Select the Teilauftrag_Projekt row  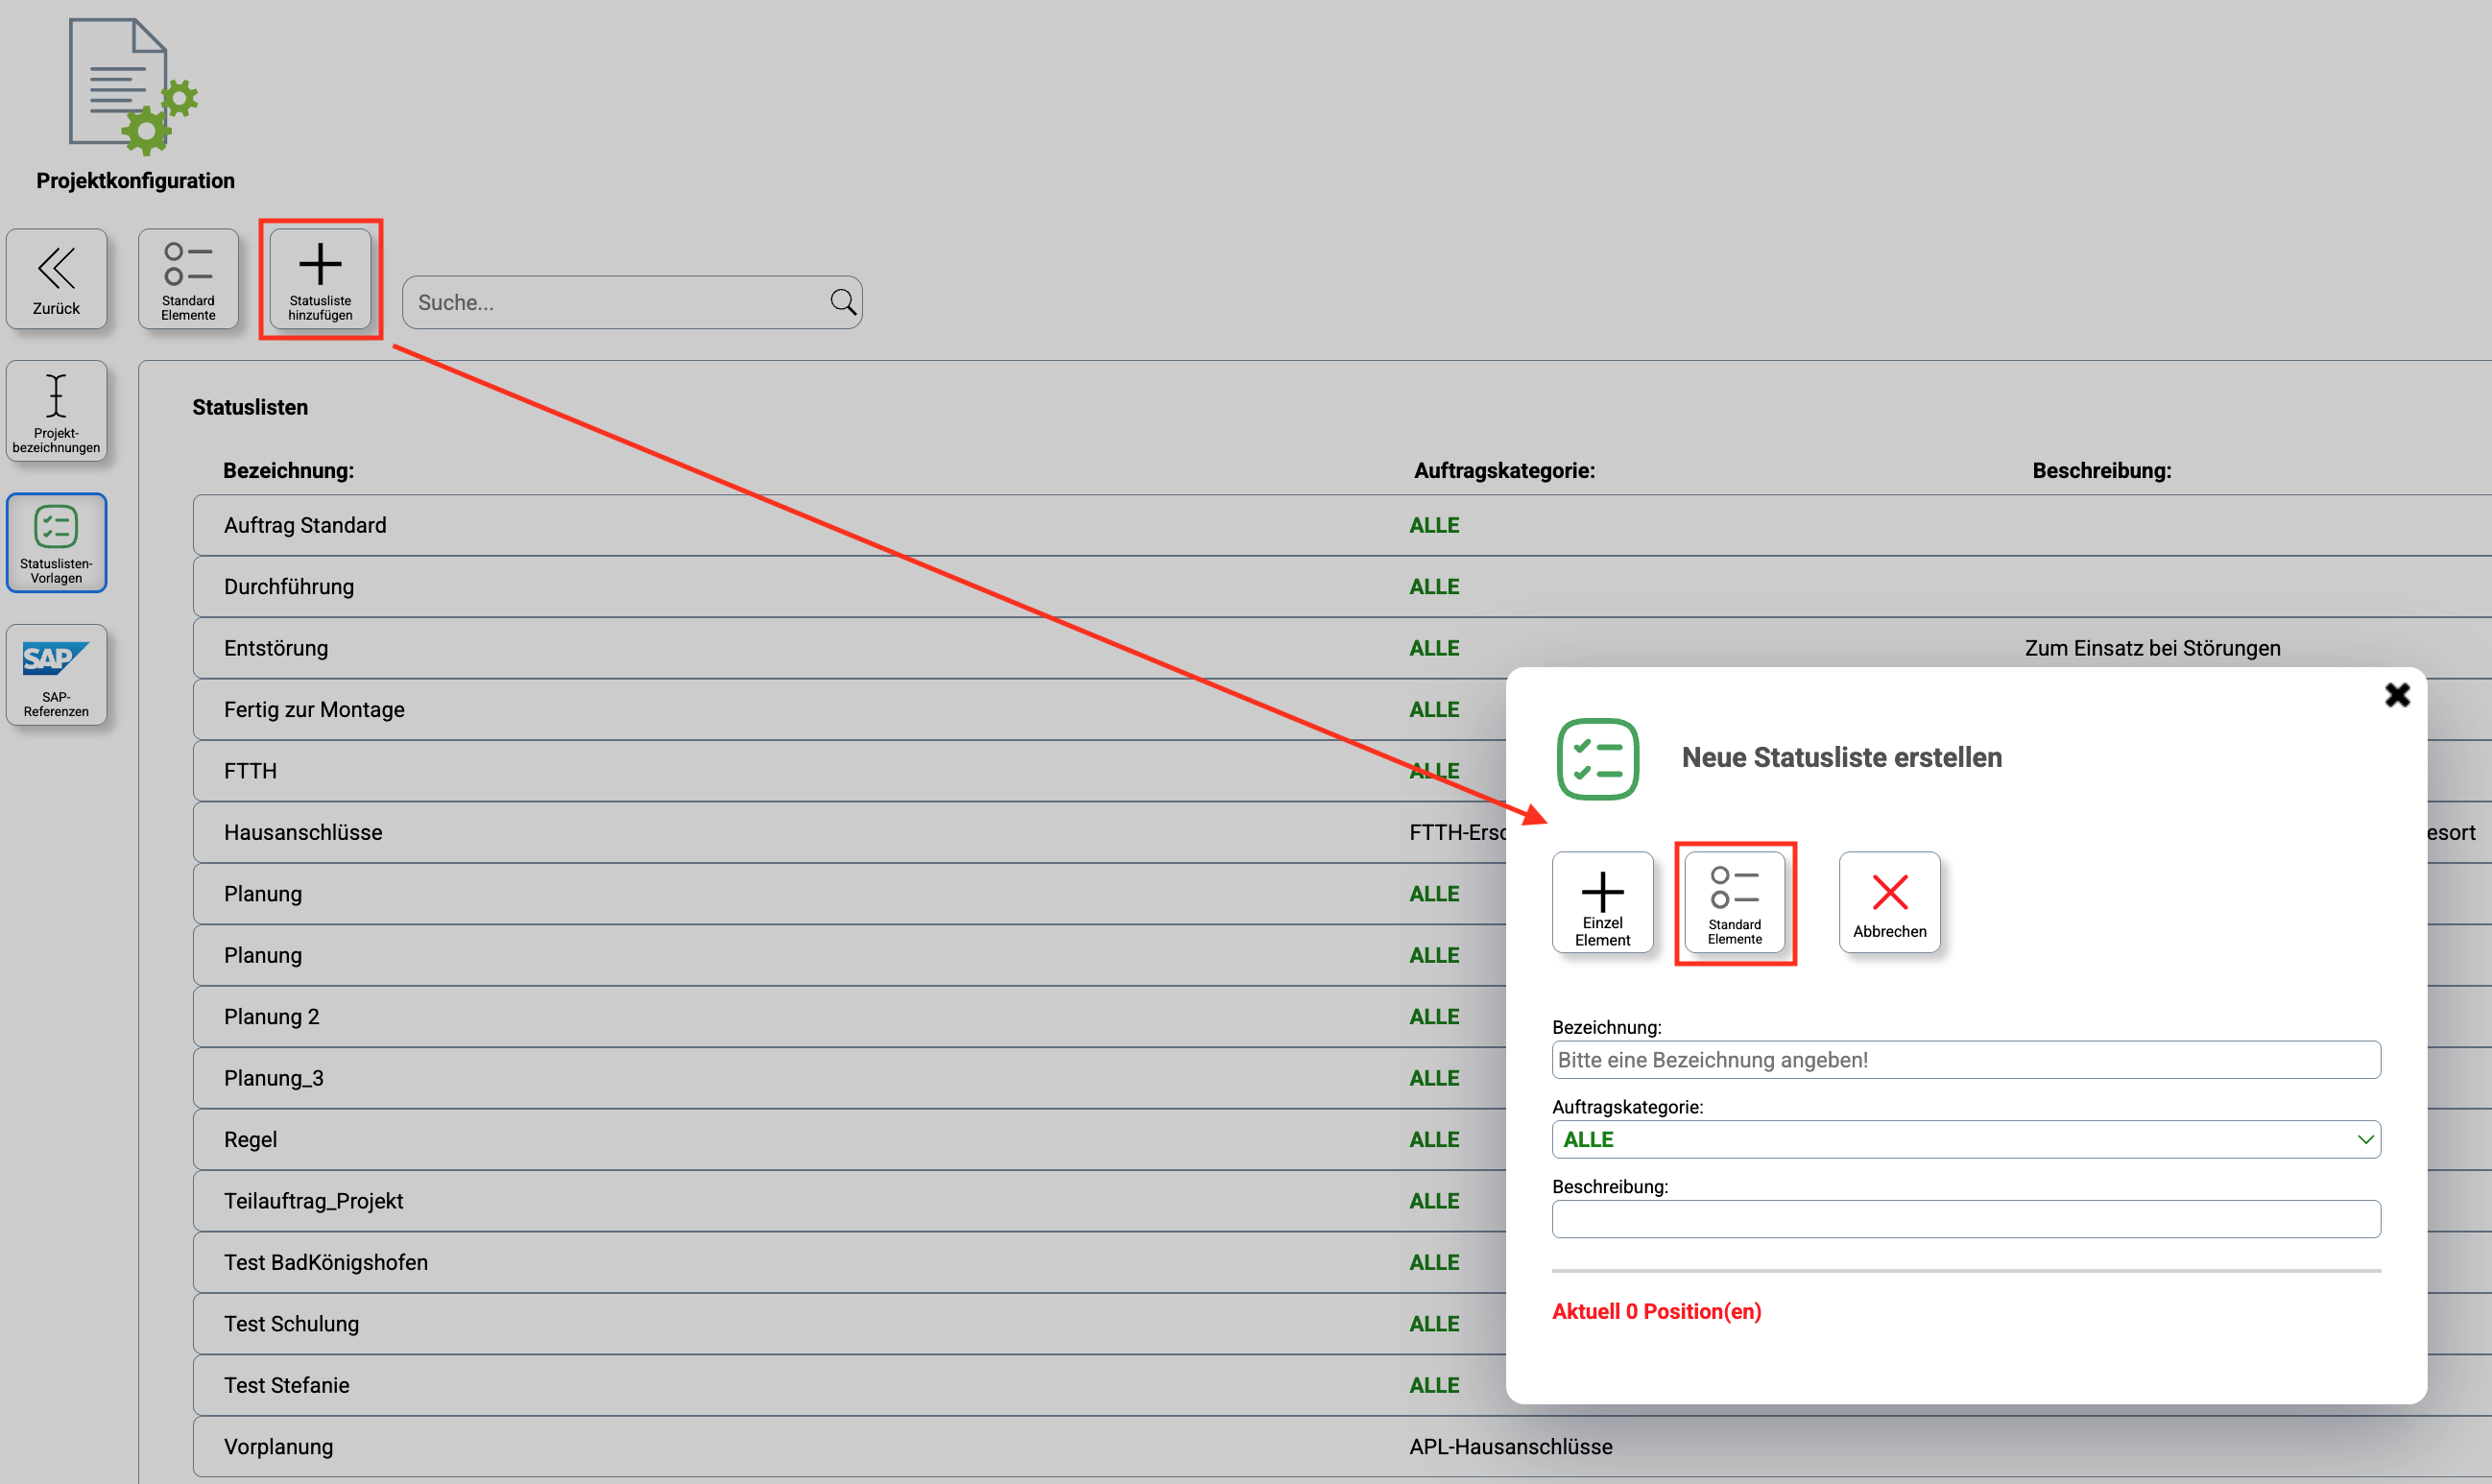coord(800,1200)
